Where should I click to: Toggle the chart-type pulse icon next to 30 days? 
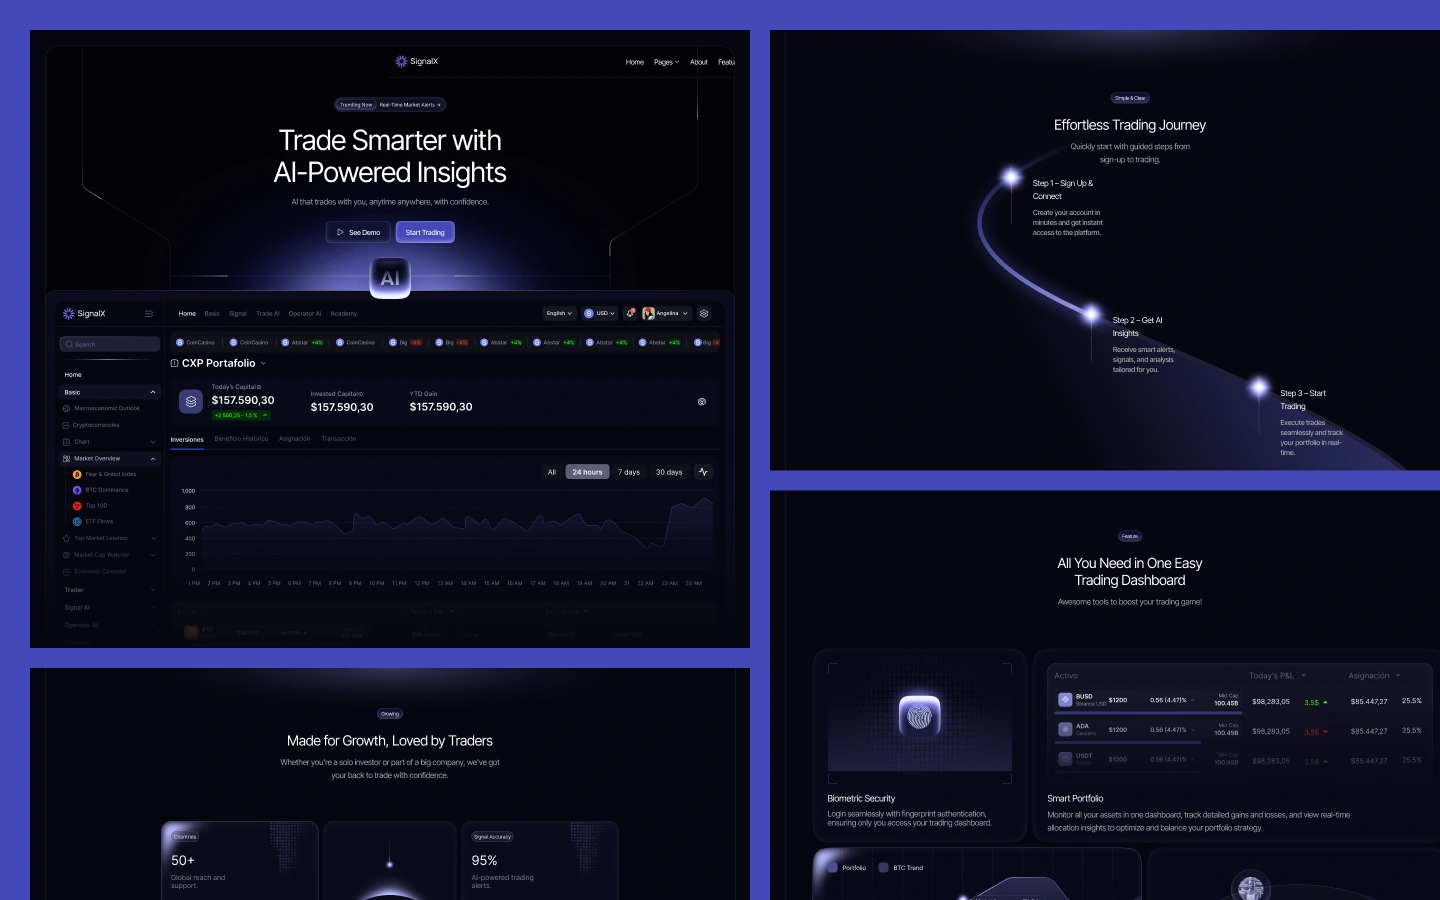pyautogui.click(x=703, y=472)
